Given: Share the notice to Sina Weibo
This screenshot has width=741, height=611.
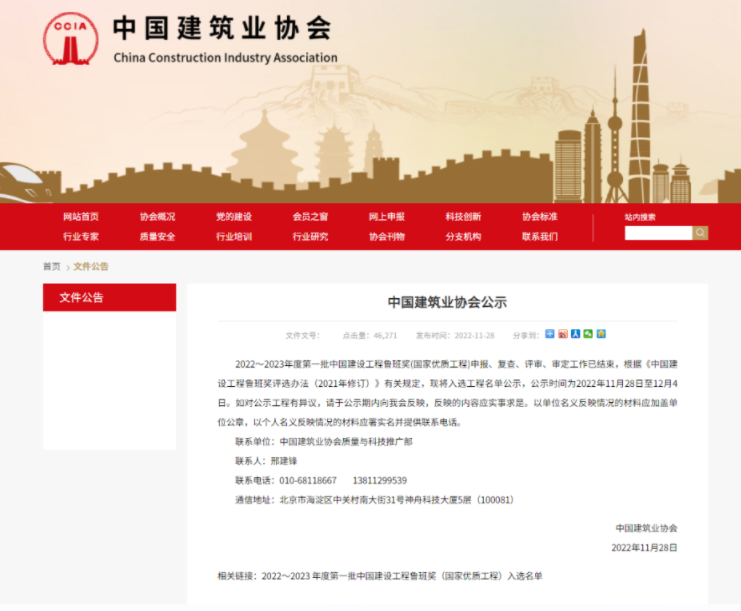Looking at the screenshot, I should coord(563,334).
